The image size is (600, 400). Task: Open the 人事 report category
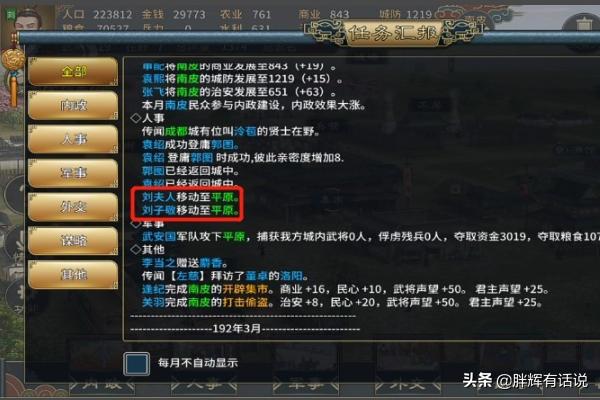(x=73, y=139)
